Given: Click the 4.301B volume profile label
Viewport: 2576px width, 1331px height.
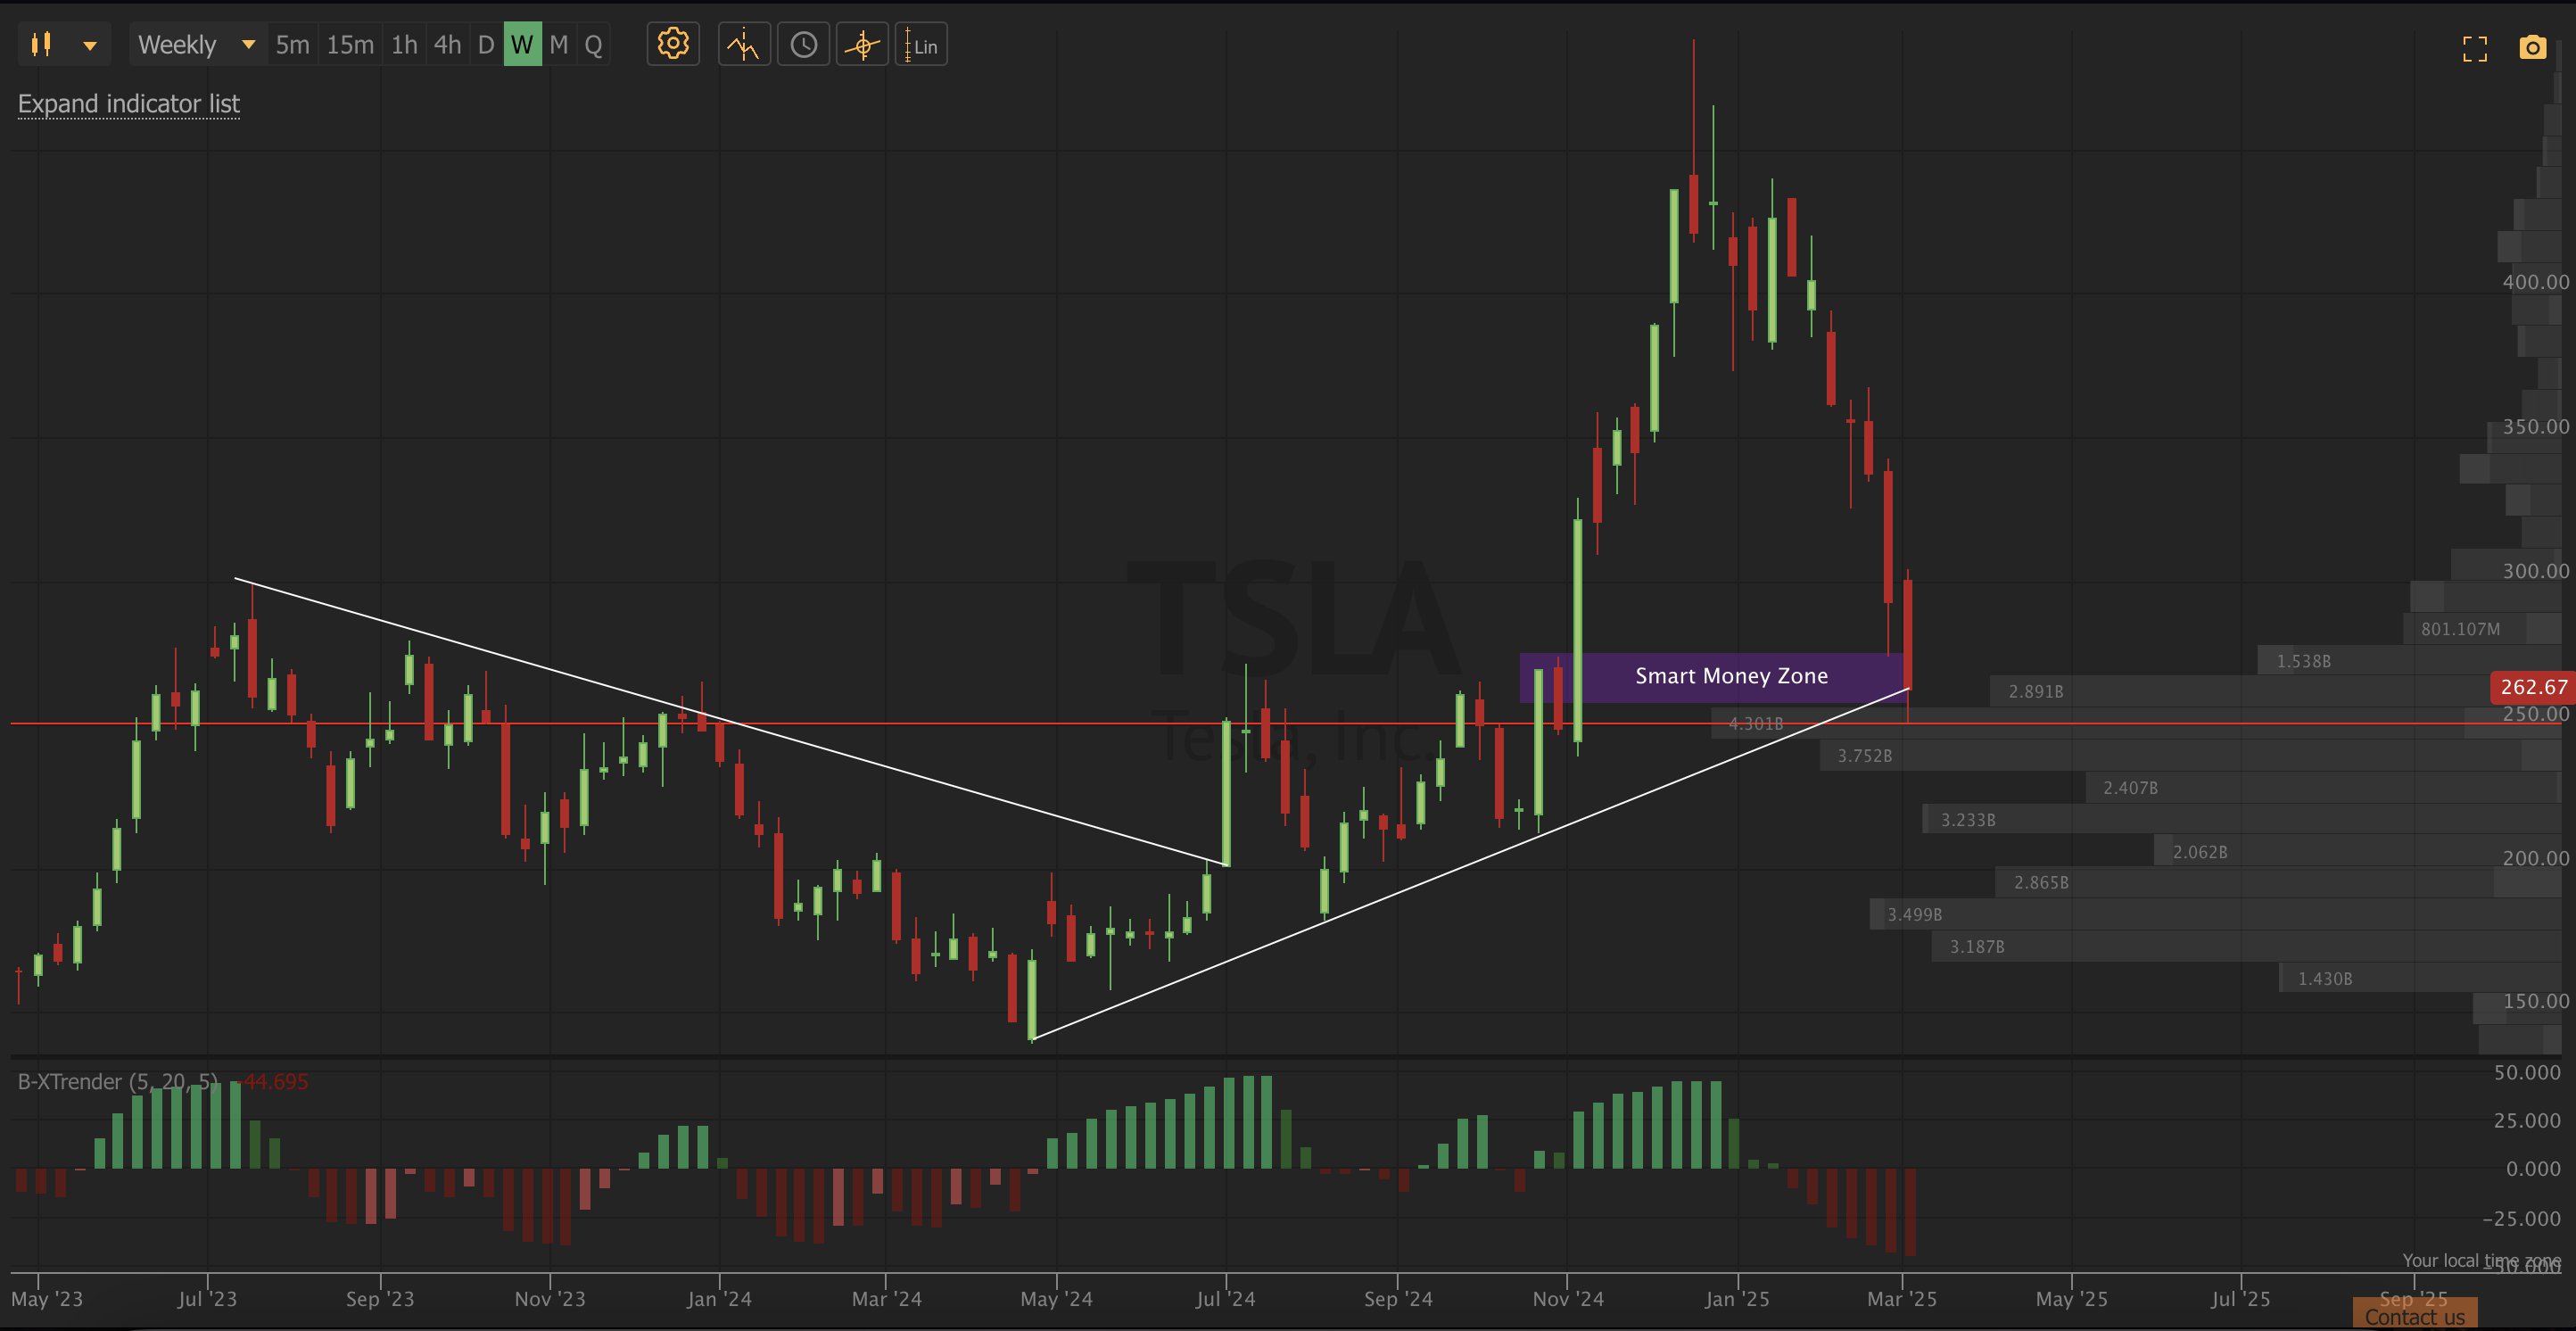Looking at the screenshot, I should (x=1756, y=723).
